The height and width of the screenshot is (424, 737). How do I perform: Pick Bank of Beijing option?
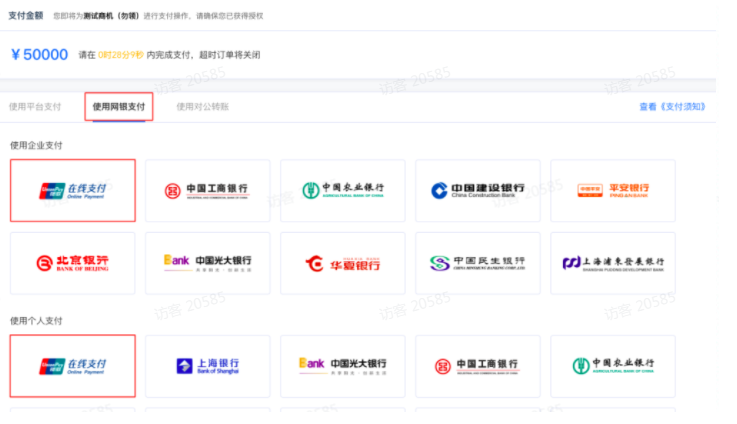(x=73, y=263)
